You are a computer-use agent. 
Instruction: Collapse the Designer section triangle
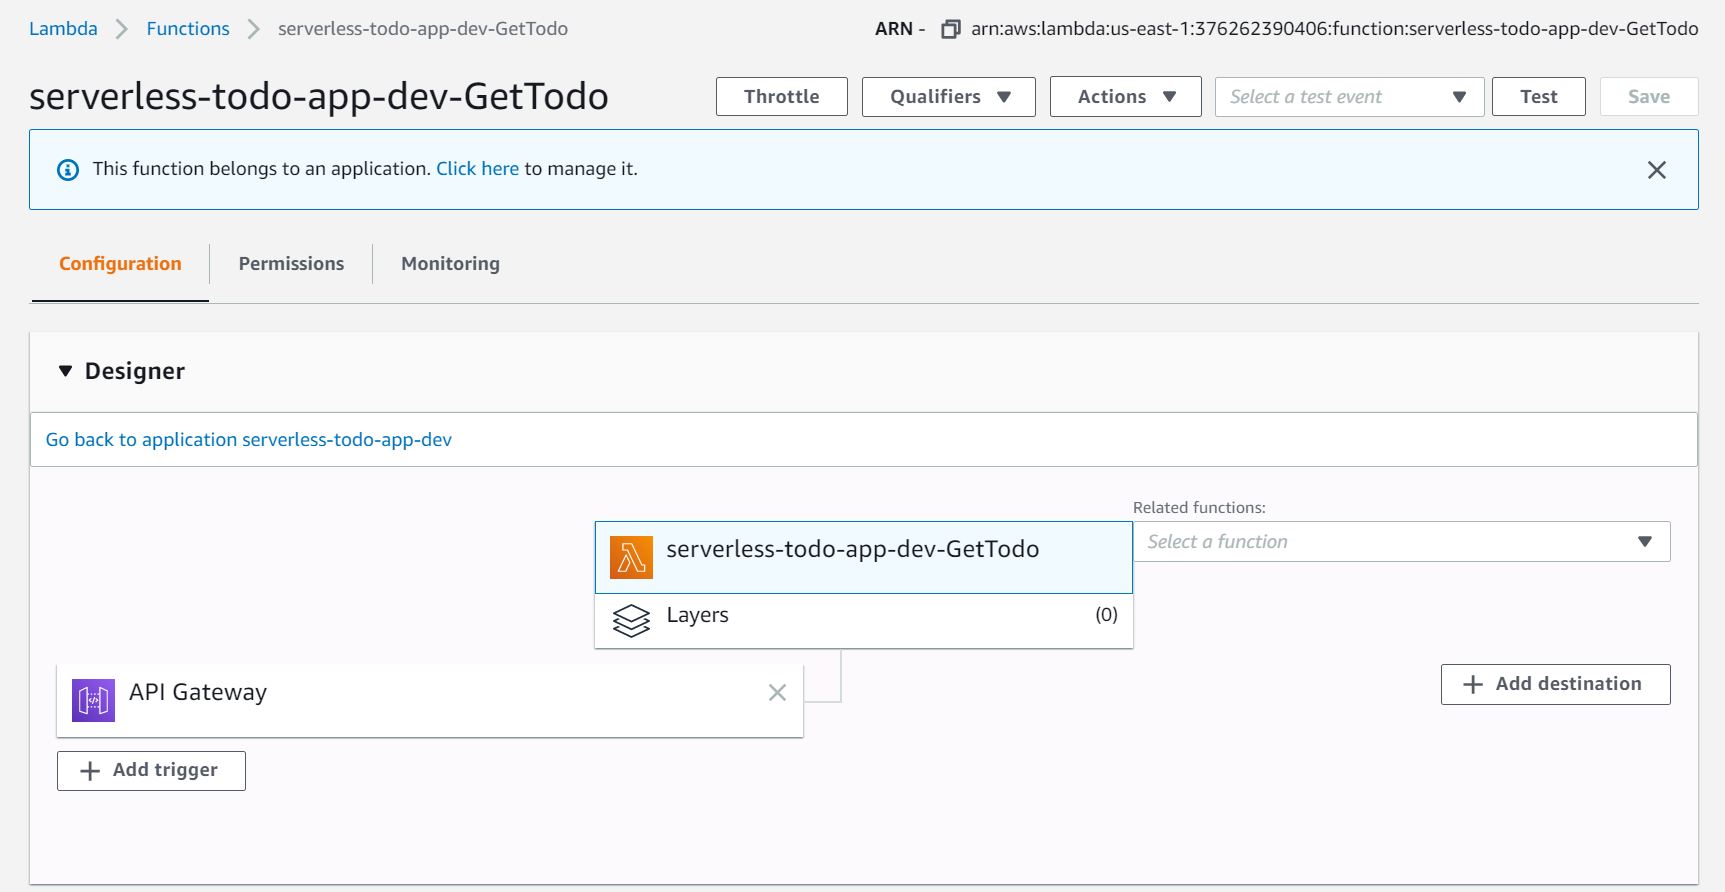click(x=66, y=371)
